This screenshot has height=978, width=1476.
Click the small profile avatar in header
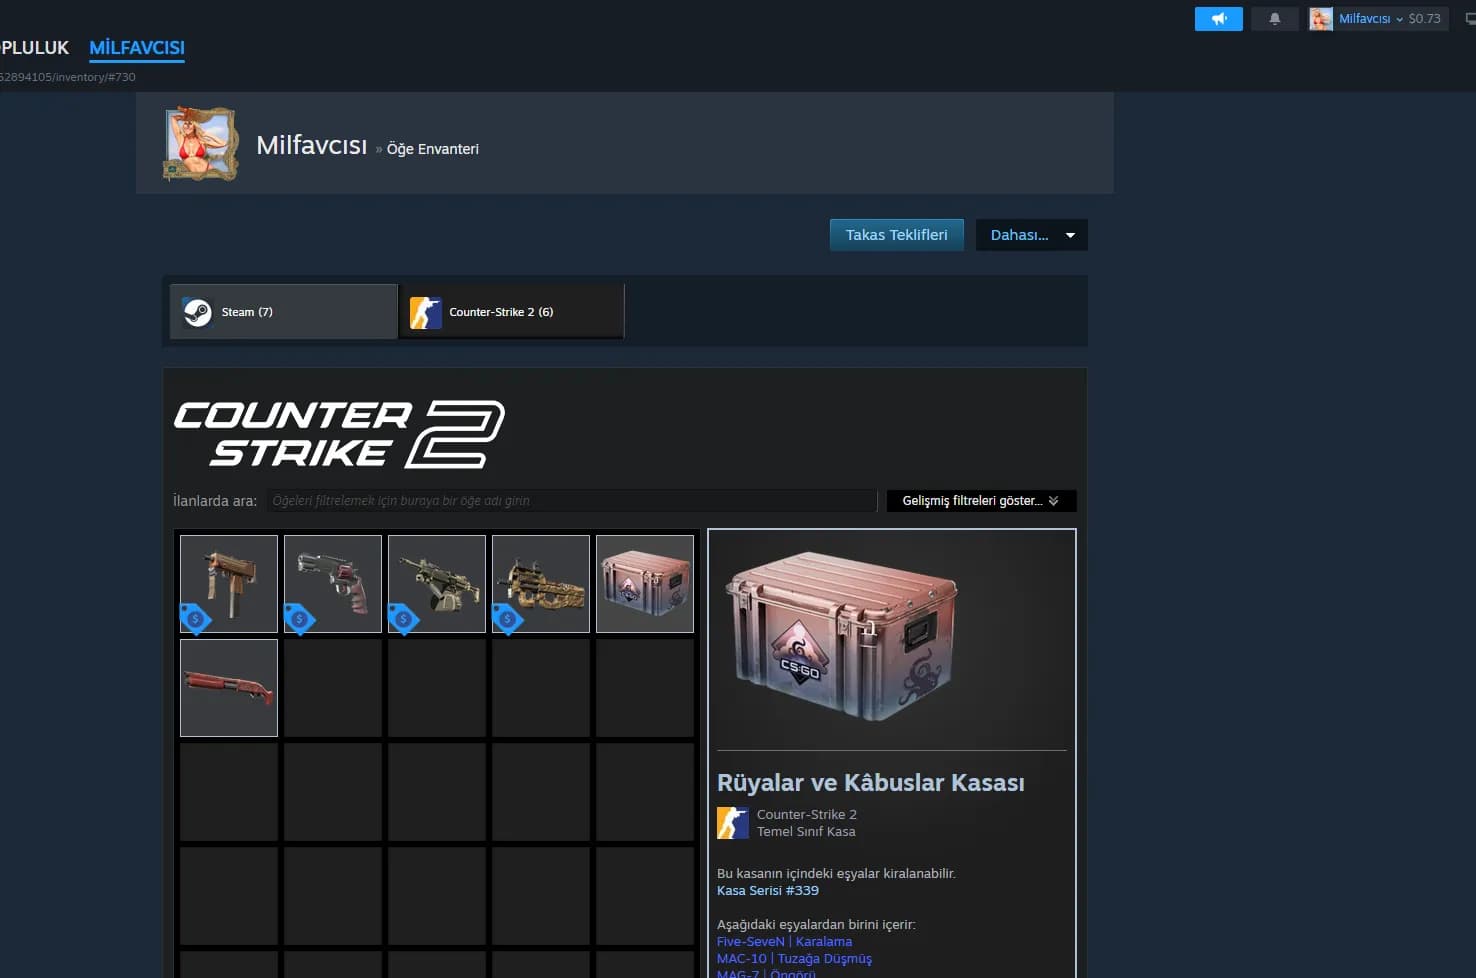tap(1321, 19)
